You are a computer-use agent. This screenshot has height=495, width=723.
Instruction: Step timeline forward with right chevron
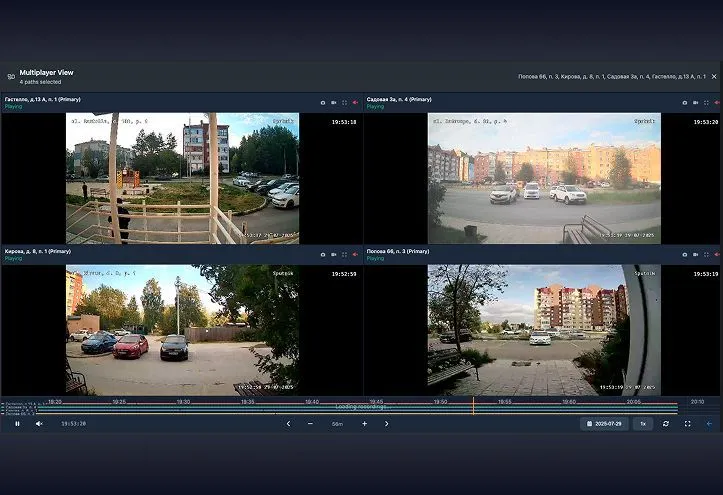click(x=386, y=424)
